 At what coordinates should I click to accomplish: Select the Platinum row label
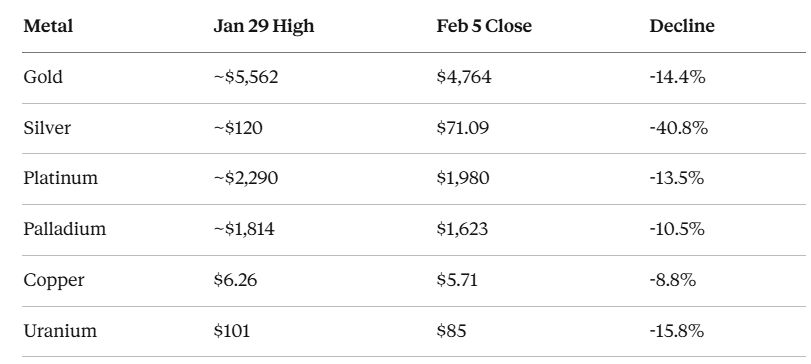pyautogui.click(x=61, y=178)
